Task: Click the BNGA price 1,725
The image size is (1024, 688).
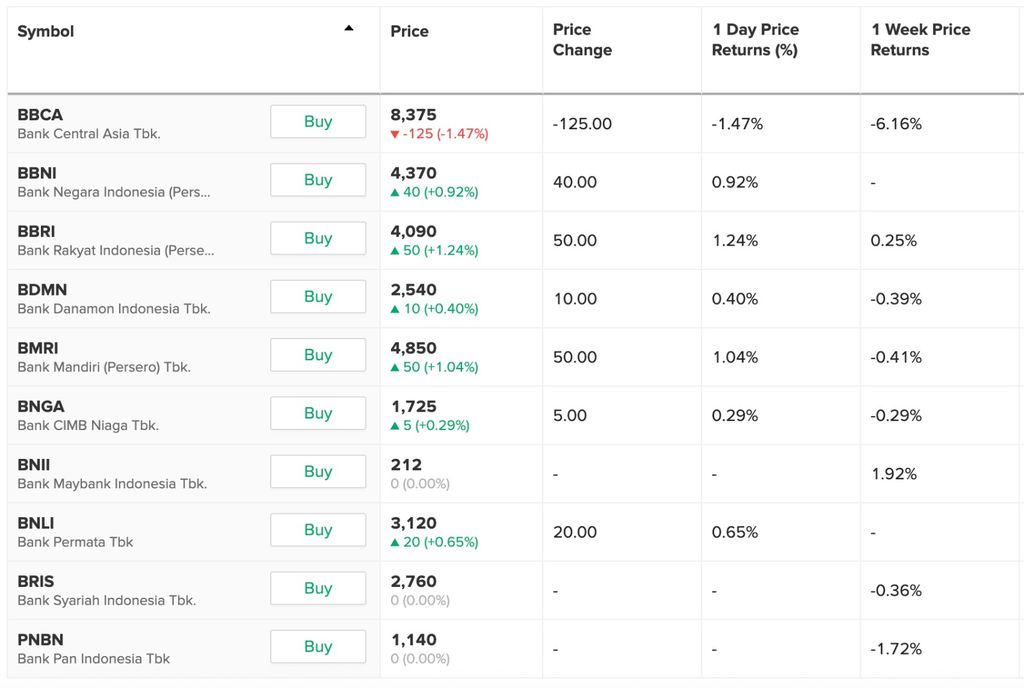Action: pyautogui.click(x=413, y=407)
